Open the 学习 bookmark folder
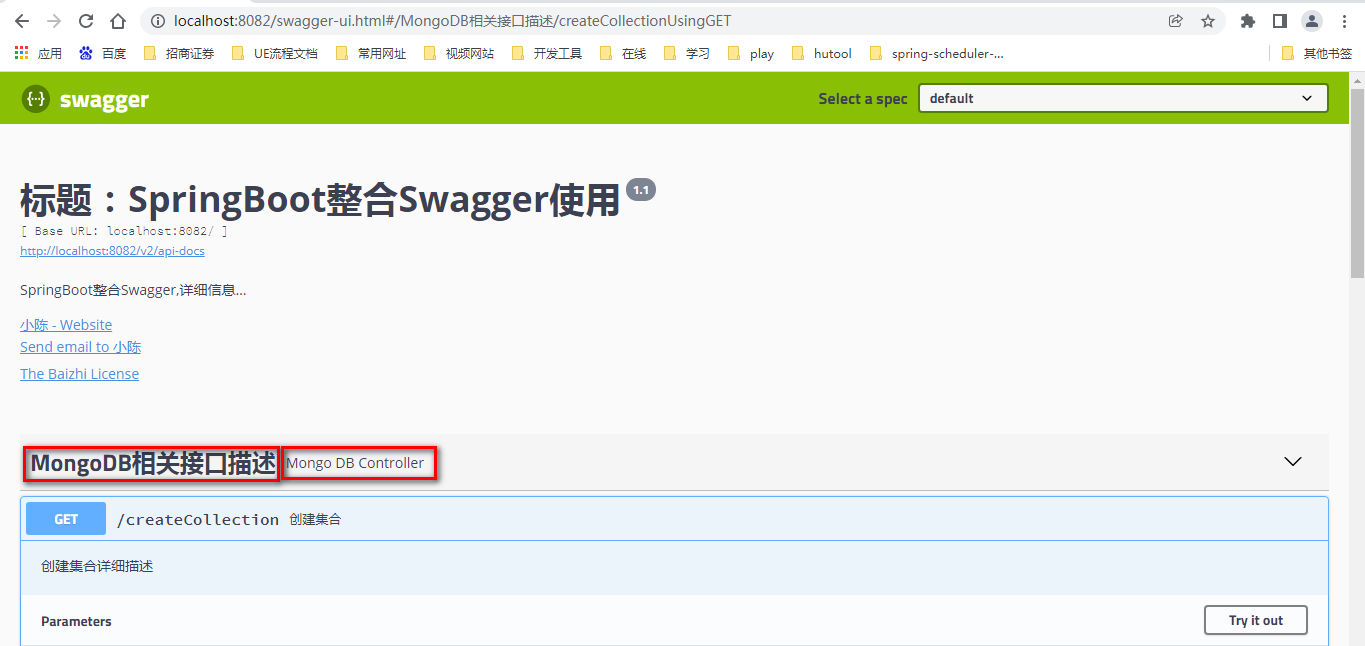 (x=687, y=53)
